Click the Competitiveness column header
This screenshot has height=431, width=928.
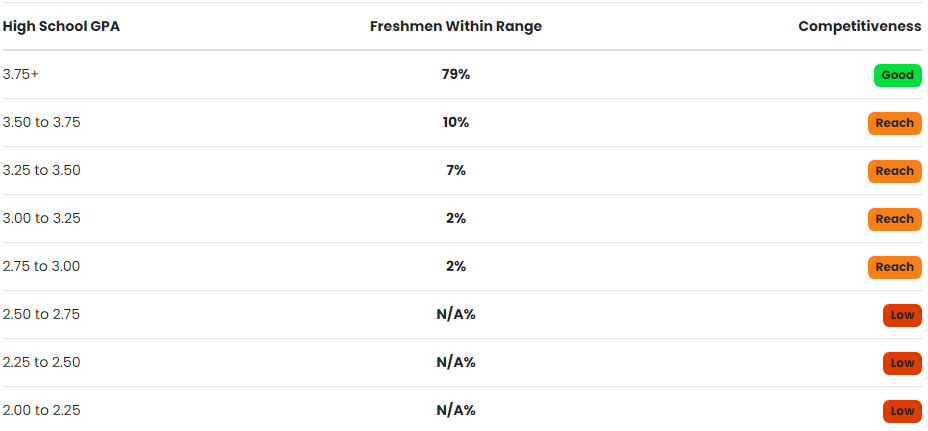tap(859, 27)
